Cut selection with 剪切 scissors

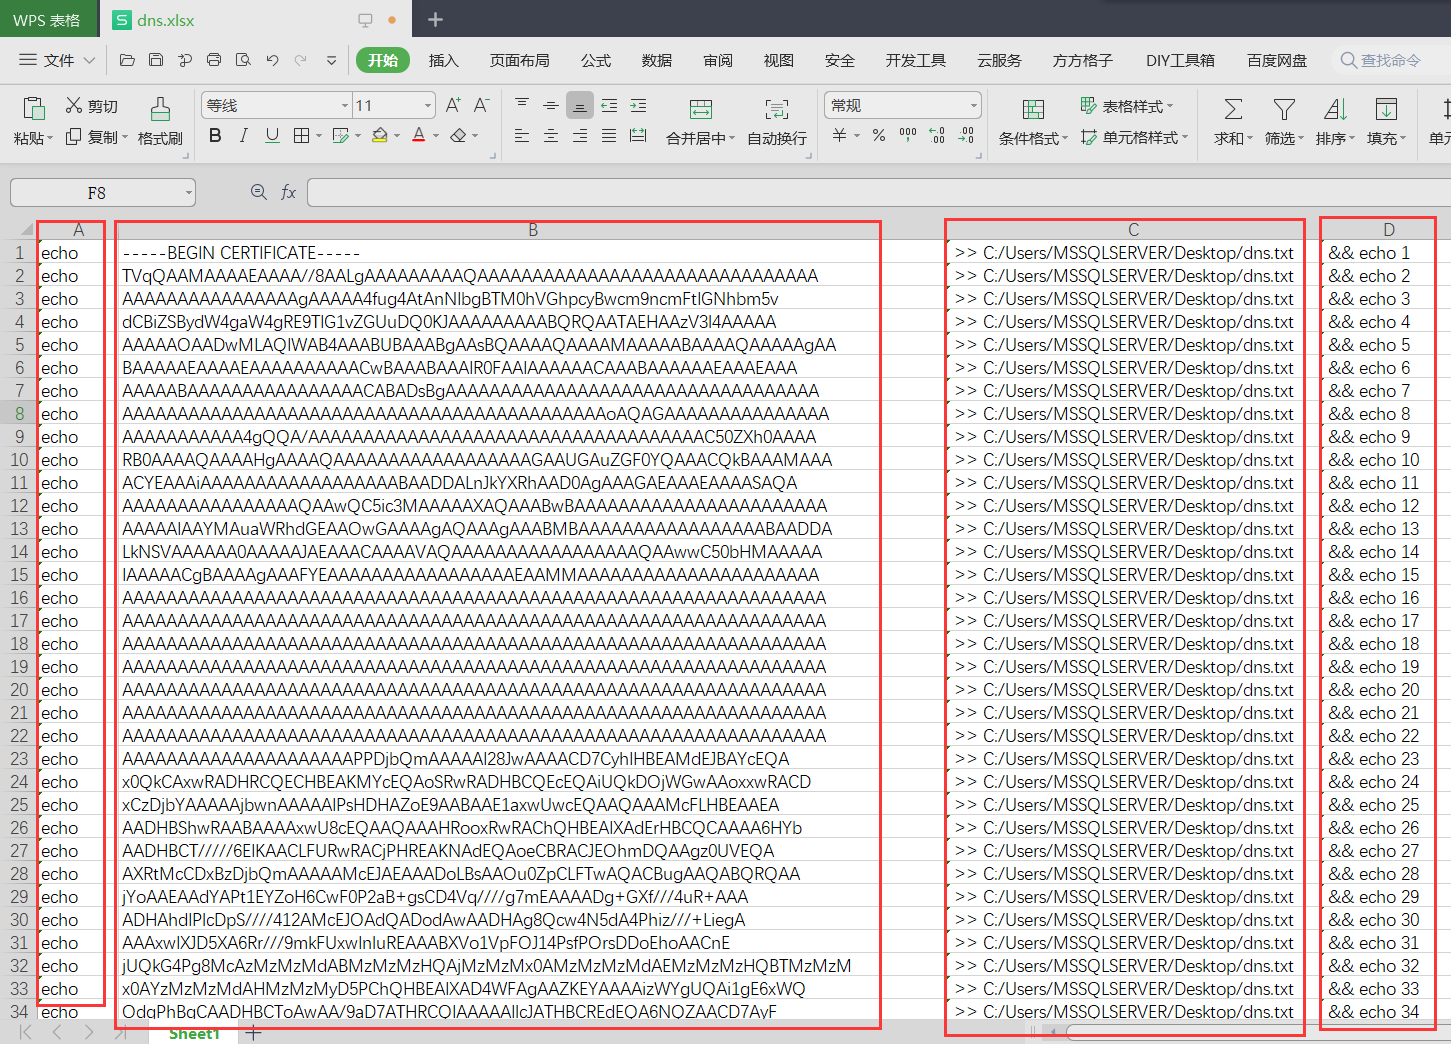pyautogui.click(x=92, y=106)
